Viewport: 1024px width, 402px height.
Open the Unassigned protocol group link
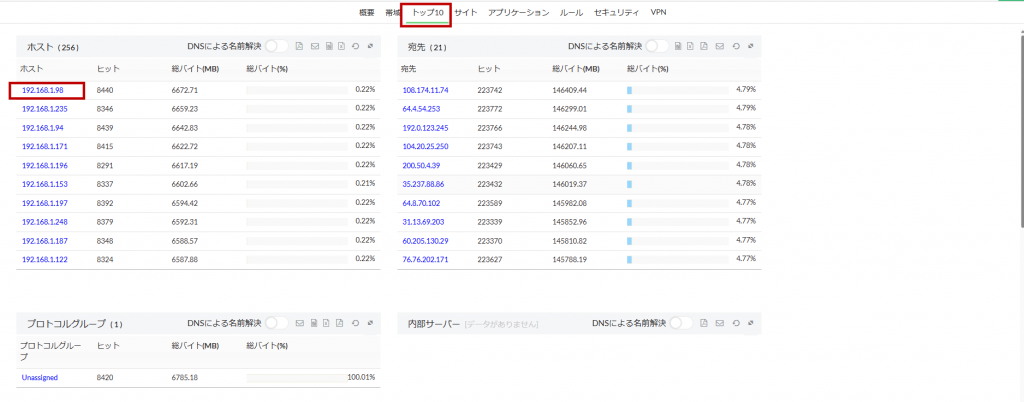tap(40, 377)
